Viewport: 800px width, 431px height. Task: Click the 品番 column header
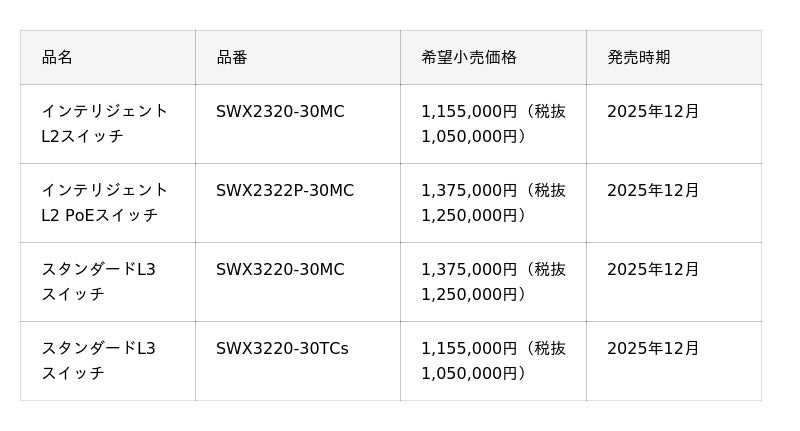(232, 58)
